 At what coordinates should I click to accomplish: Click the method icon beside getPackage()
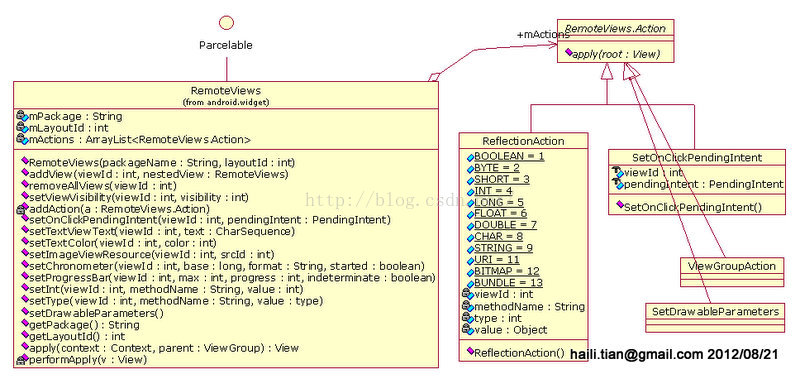tap(24, 323)
